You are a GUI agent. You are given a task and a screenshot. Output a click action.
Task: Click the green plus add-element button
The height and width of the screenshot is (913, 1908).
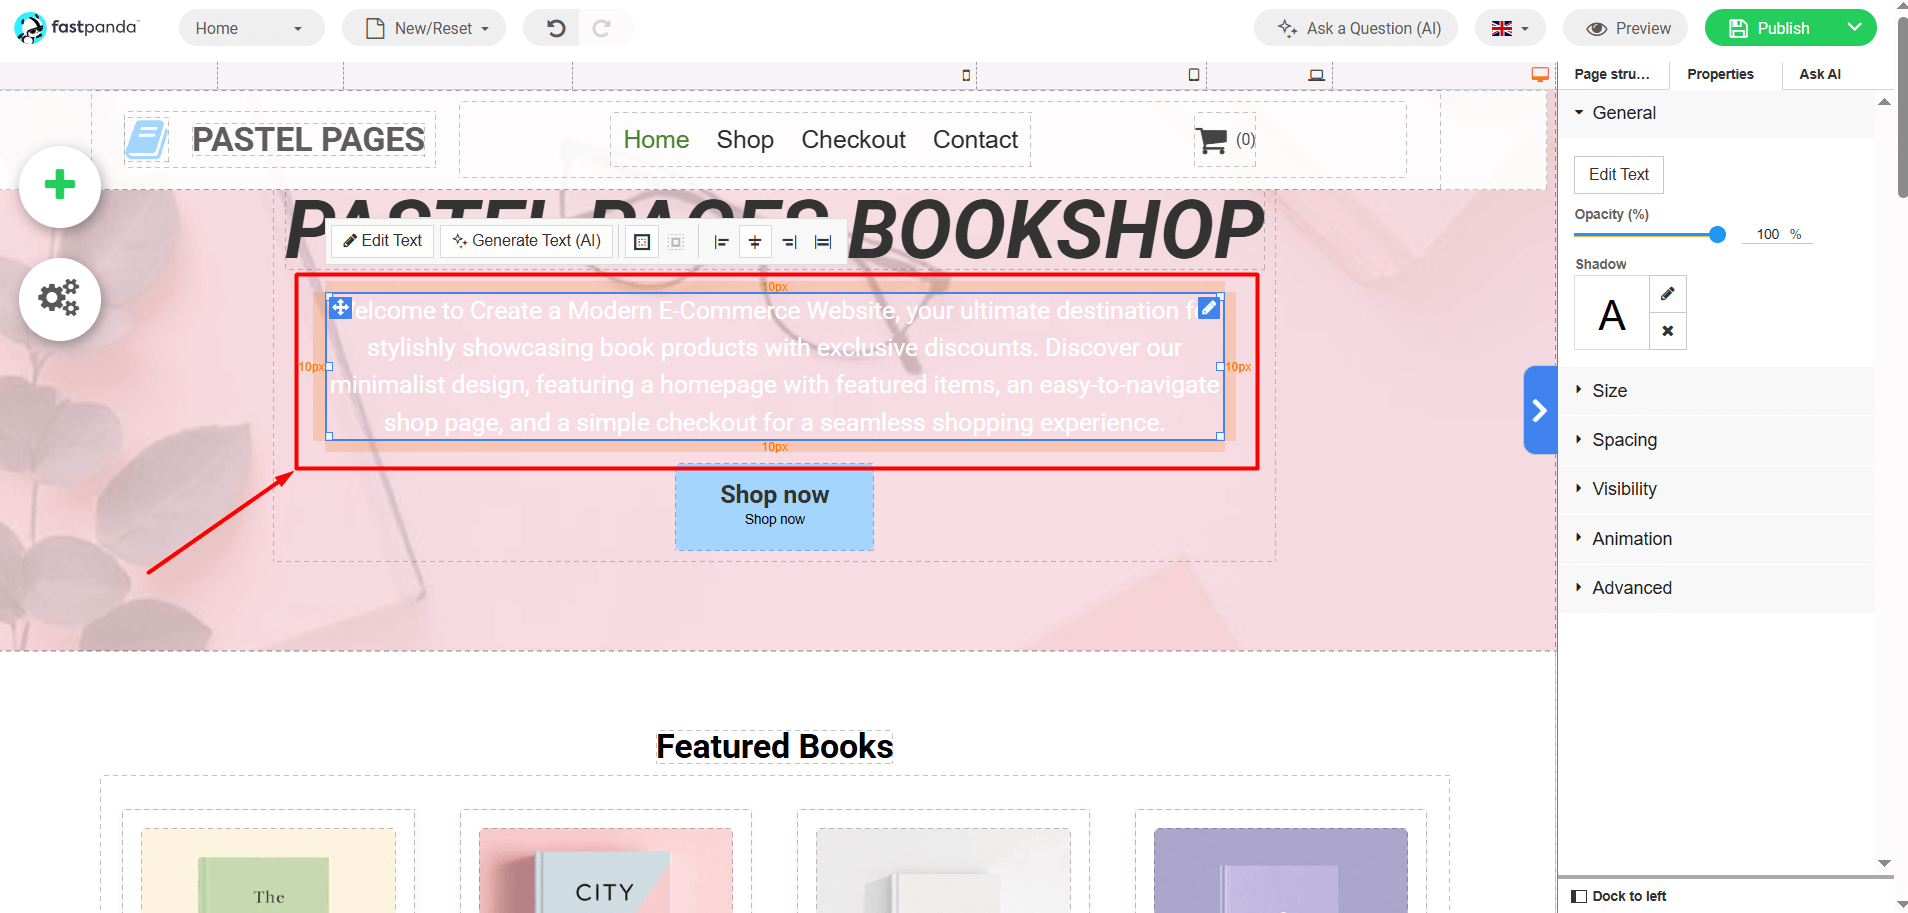(60, 185)
